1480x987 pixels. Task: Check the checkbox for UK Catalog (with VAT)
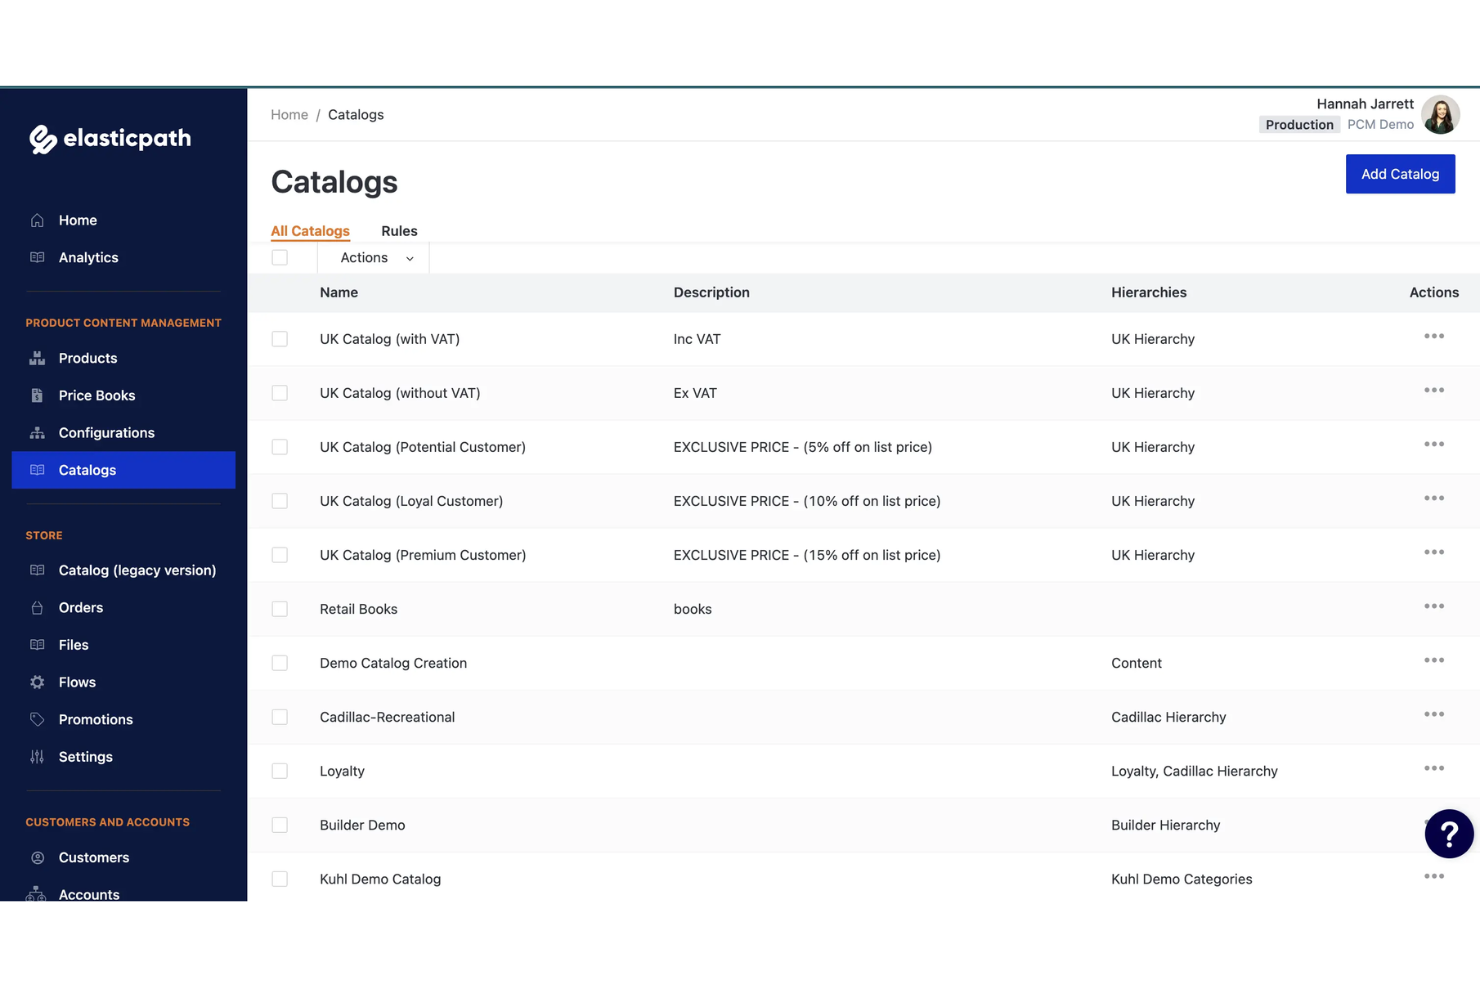(280, 339)
